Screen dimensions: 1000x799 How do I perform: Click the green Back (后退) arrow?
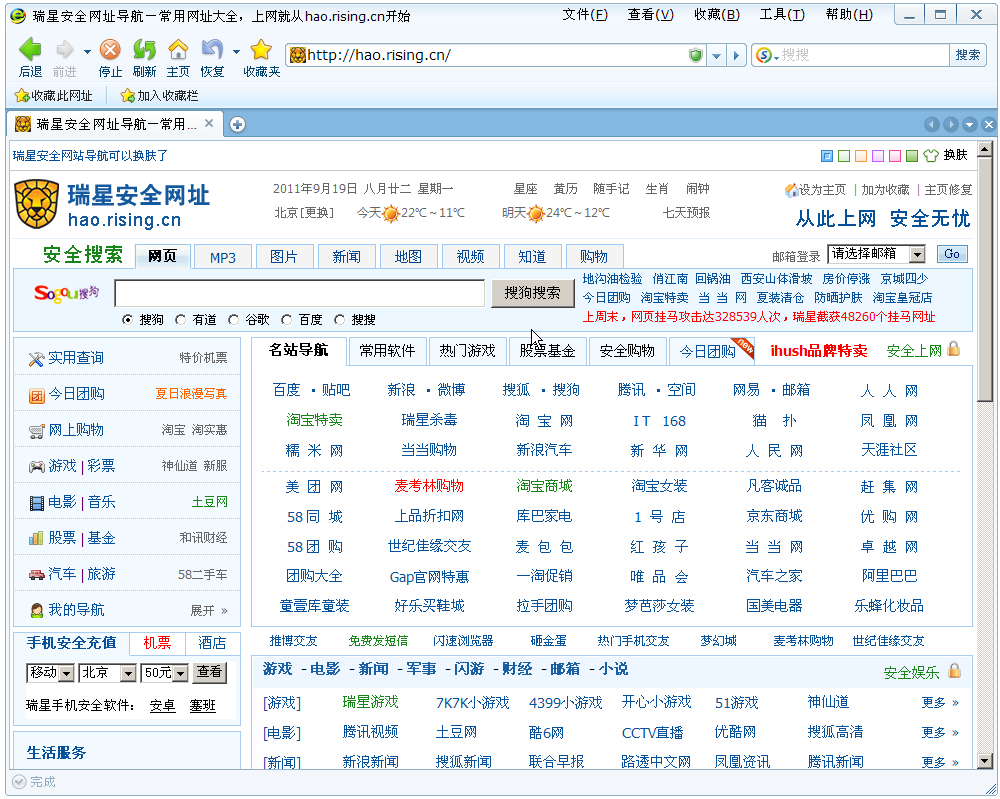[x=30, y=50]
